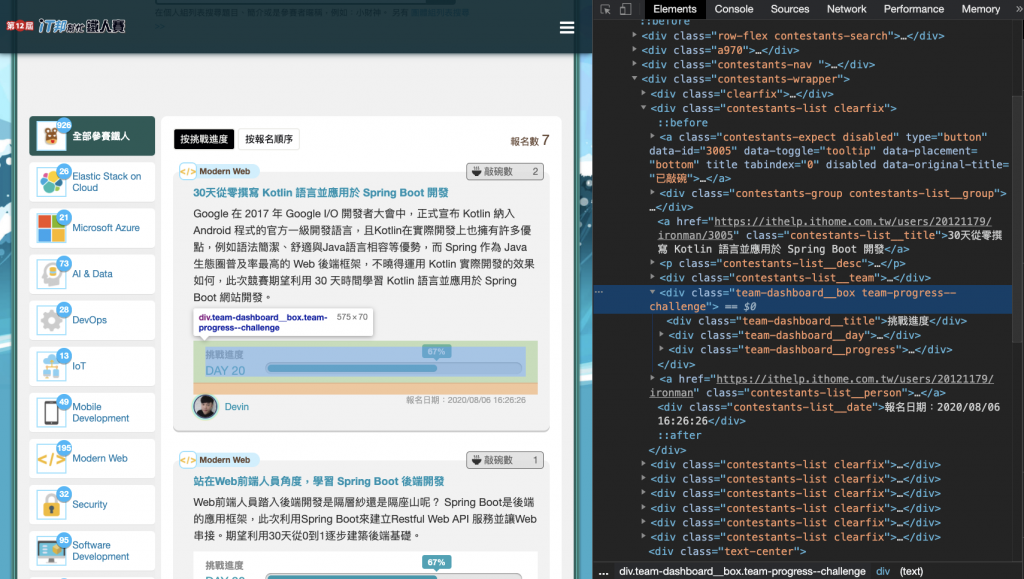The image size is (1024, 579).
Task: Select the team-dashboard__title div line
Action: [x=817, y=321]
